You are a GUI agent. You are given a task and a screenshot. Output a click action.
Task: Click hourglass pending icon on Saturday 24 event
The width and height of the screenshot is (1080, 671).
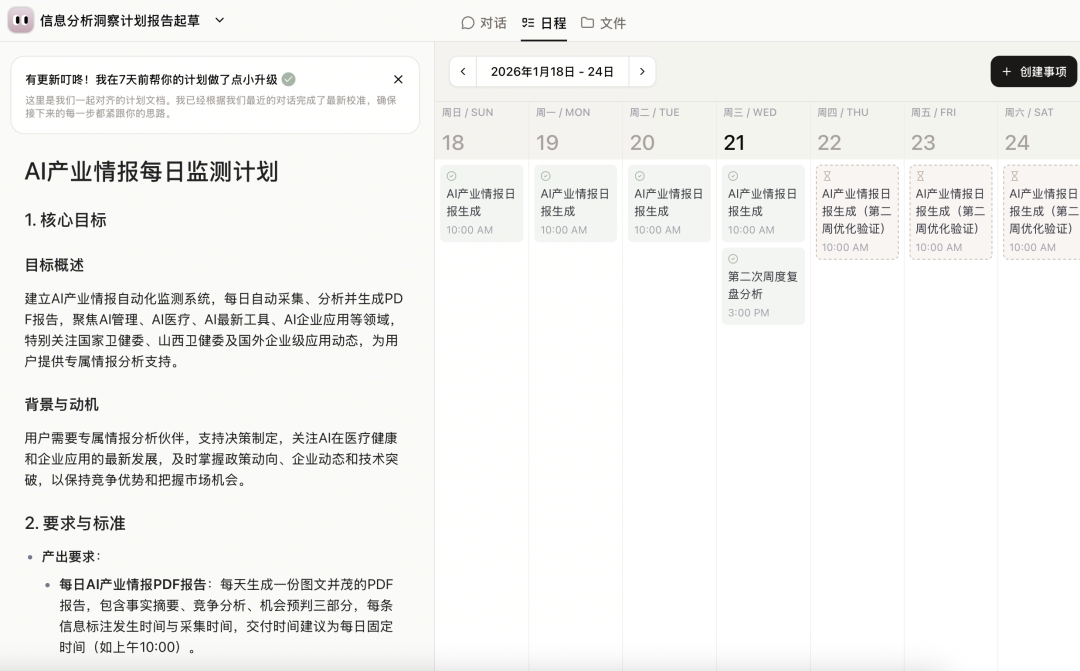point(1014,176)
